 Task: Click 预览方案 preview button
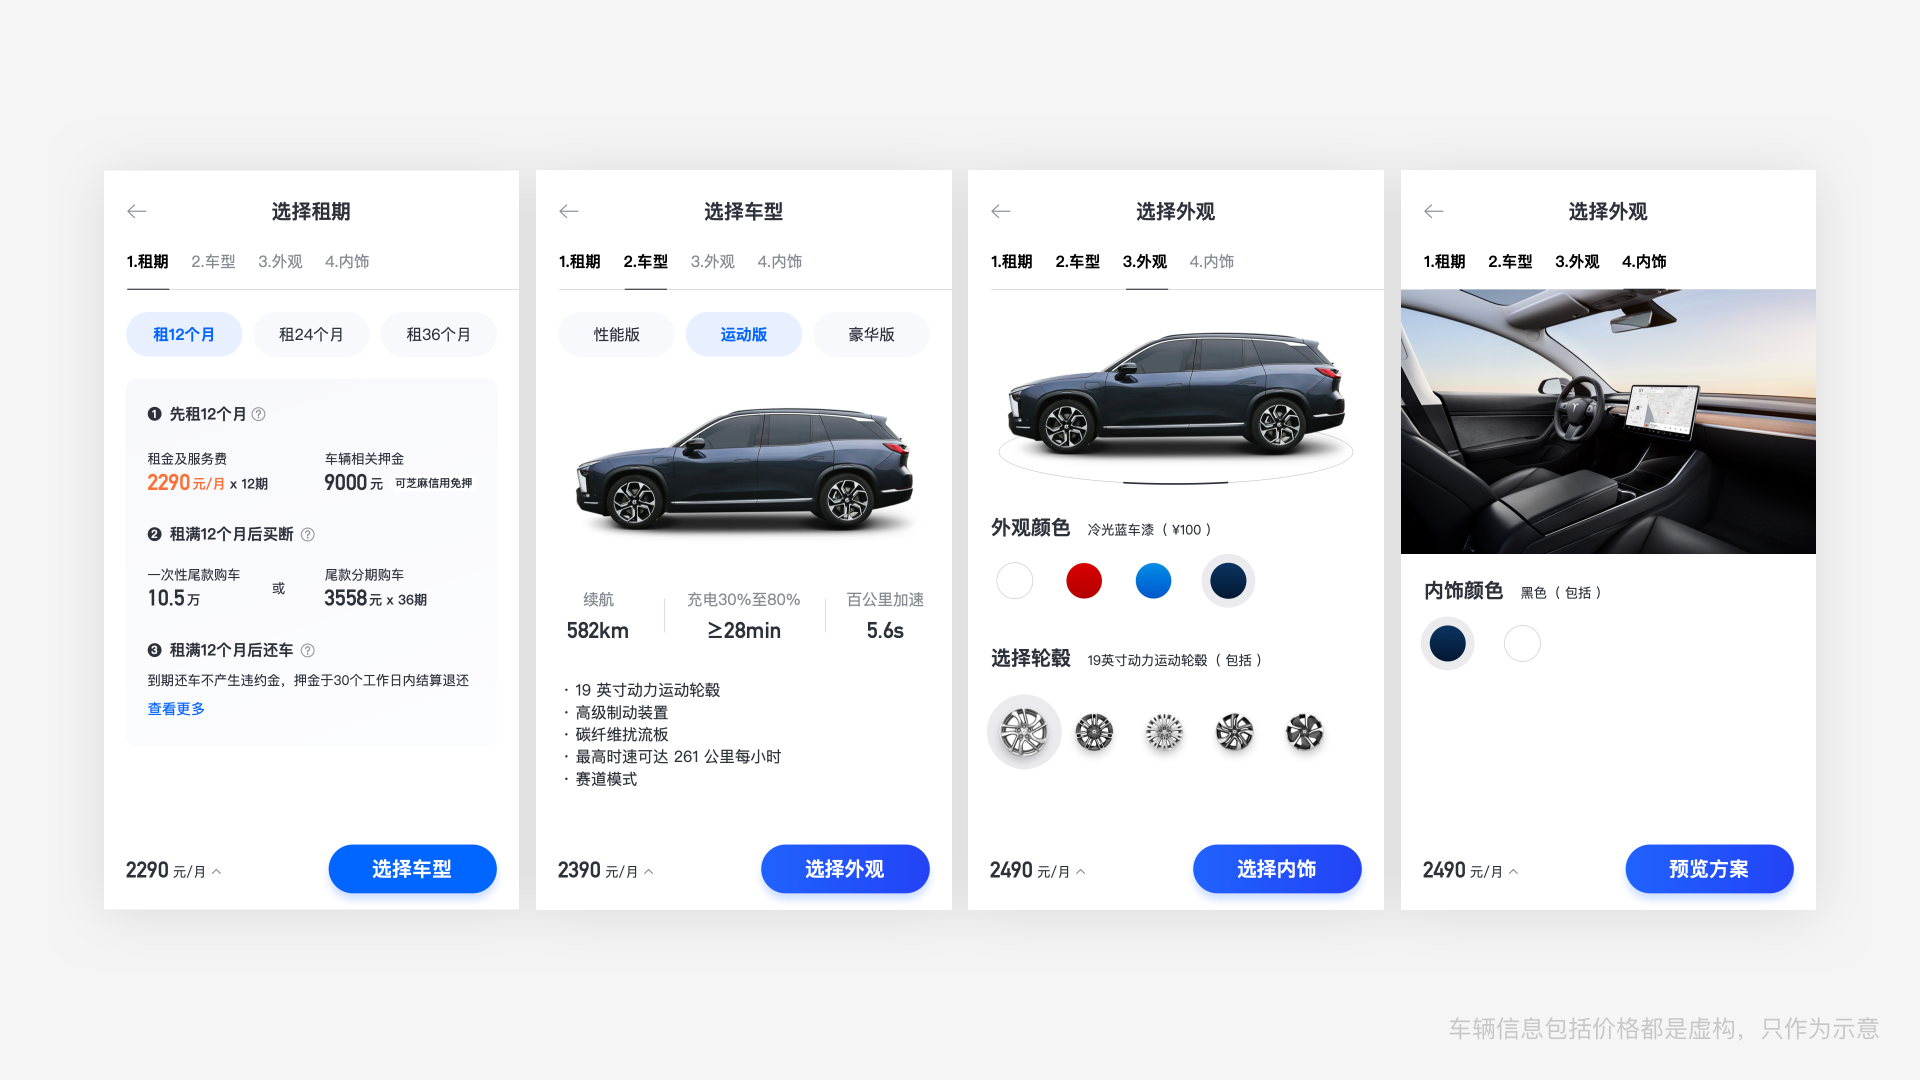(x=1708, y=868)
